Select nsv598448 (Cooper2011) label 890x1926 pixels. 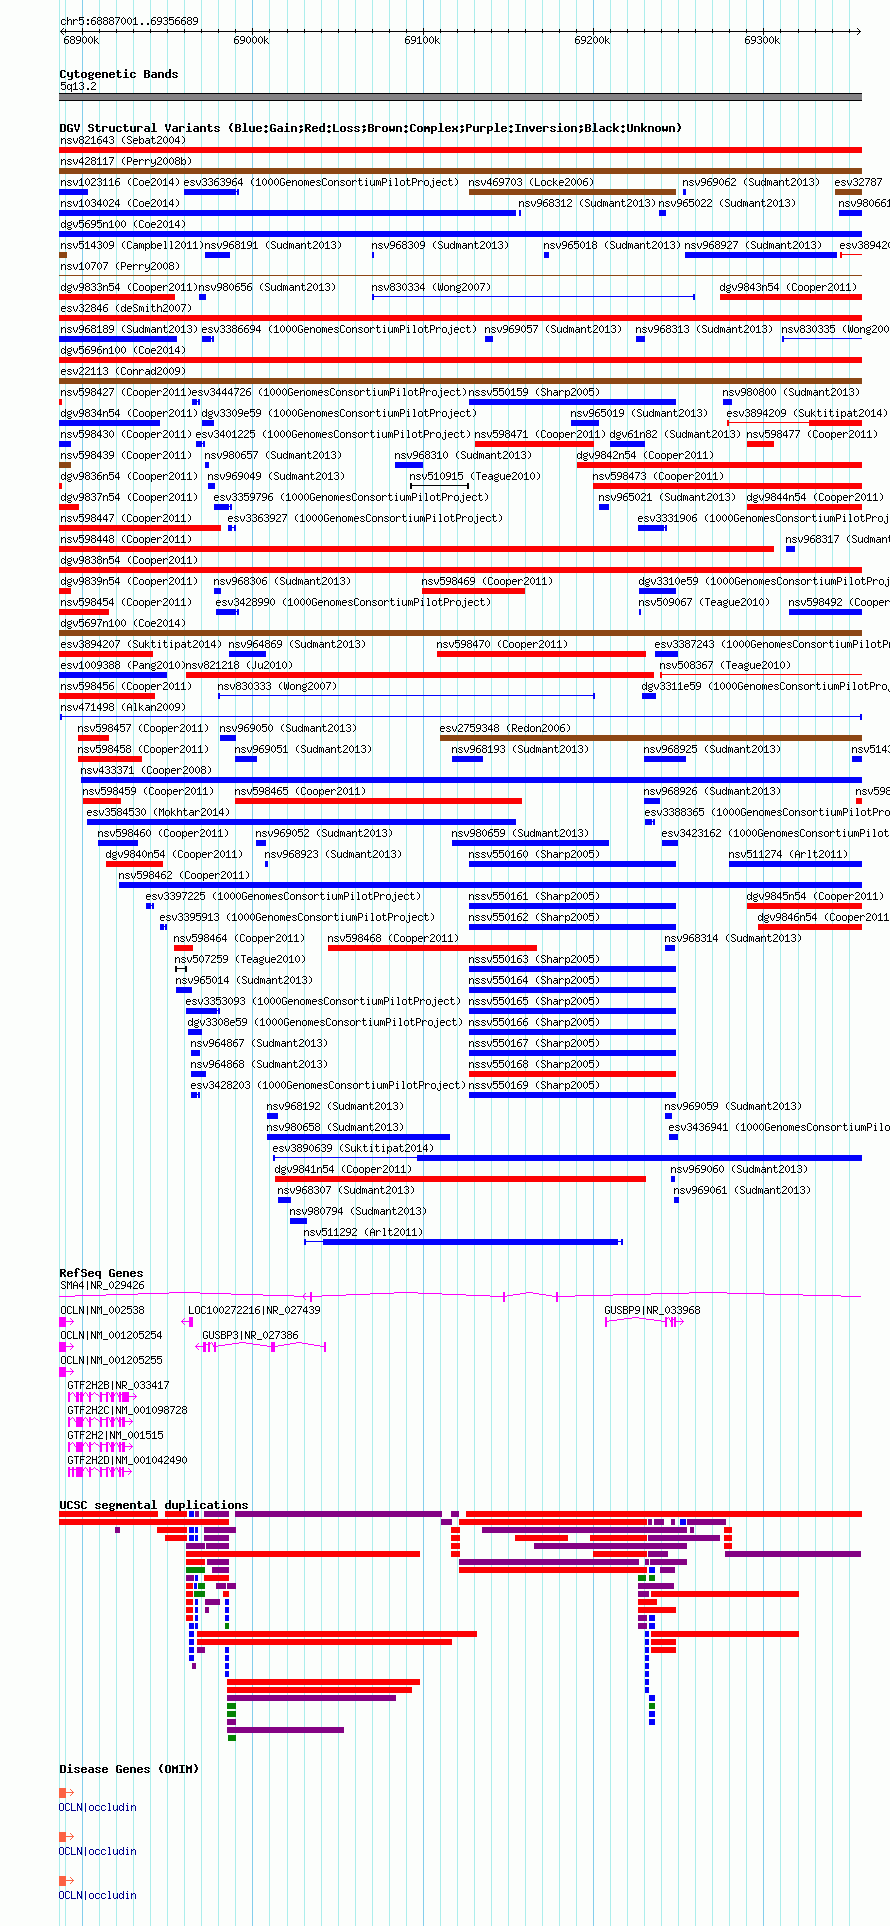coord(125,539)
